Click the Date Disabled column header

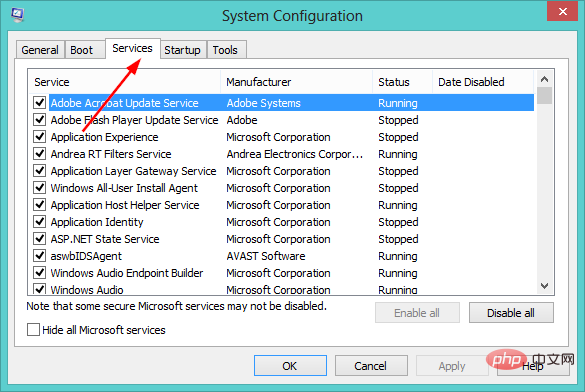tap(483, 82)
